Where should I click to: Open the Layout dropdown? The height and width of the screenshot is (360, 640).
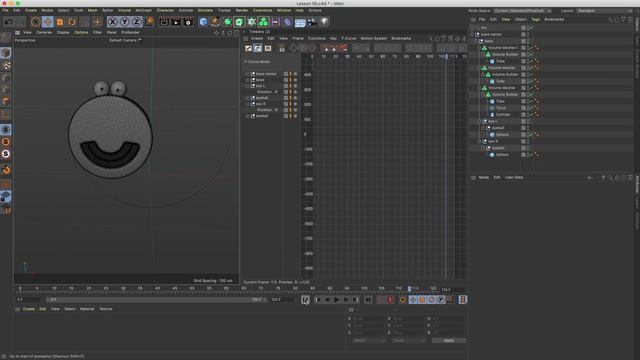605,11
